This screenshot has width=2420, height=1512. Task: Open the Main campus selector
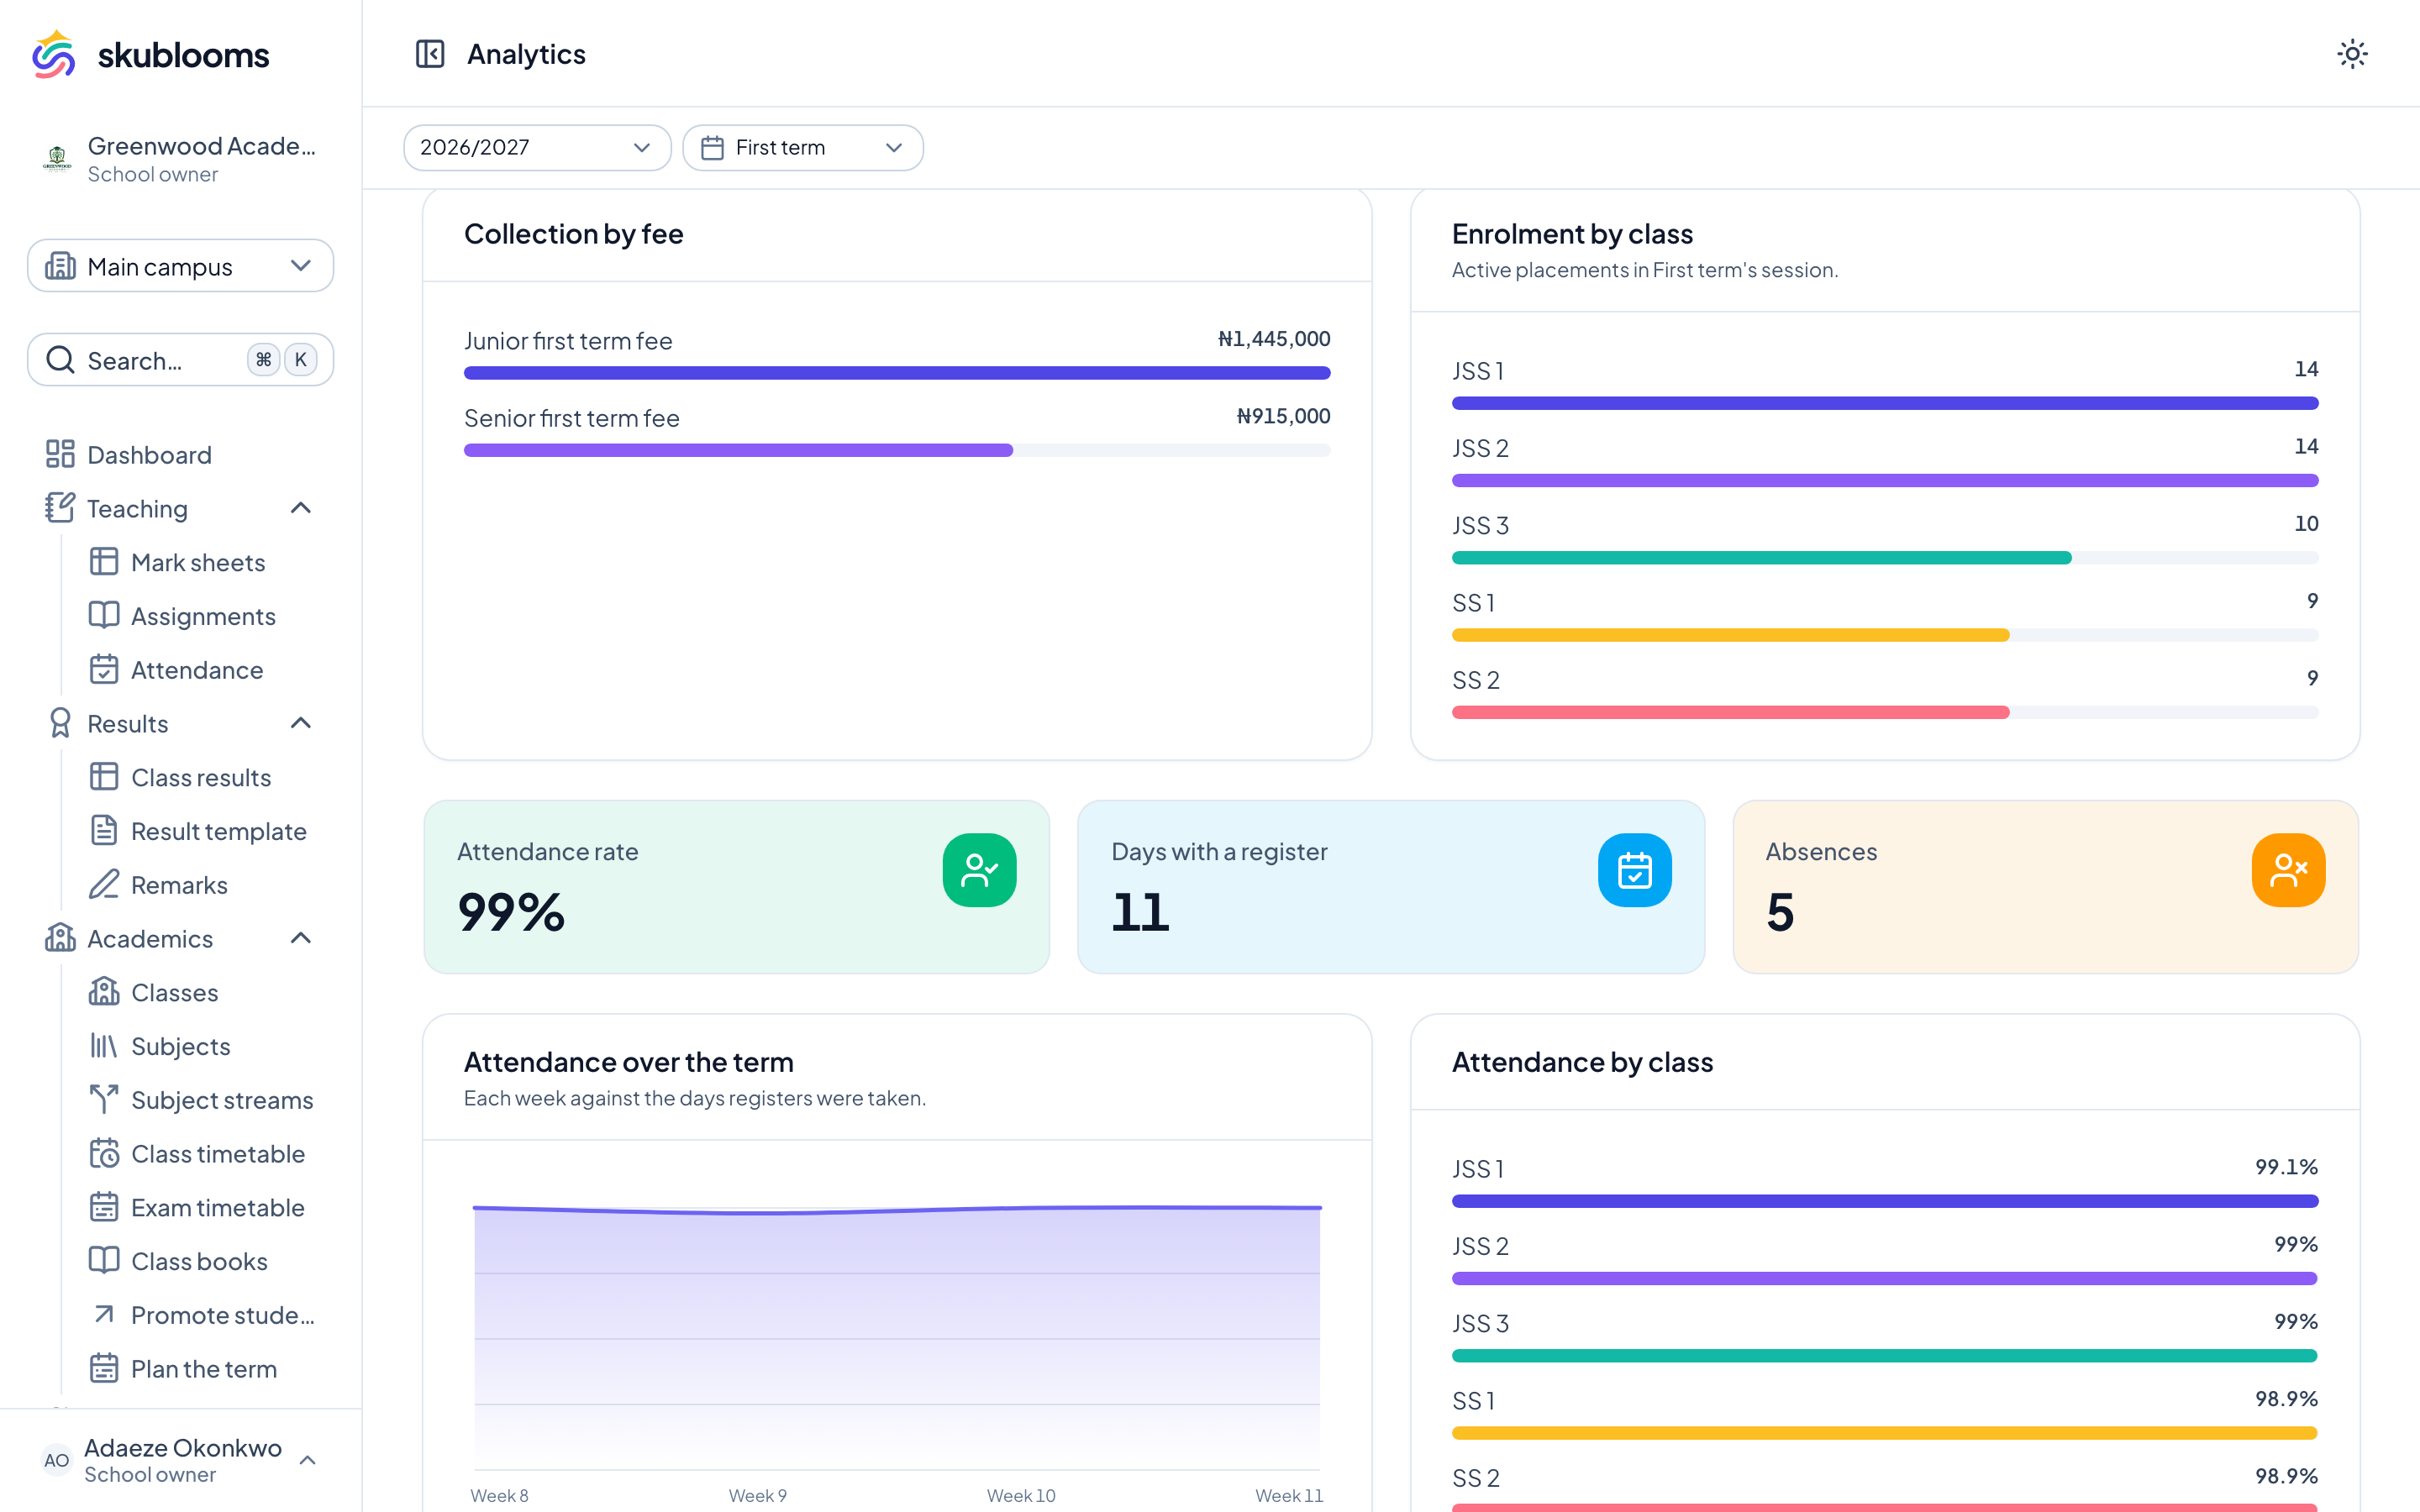pyautogui.click(x=181, y=266)
